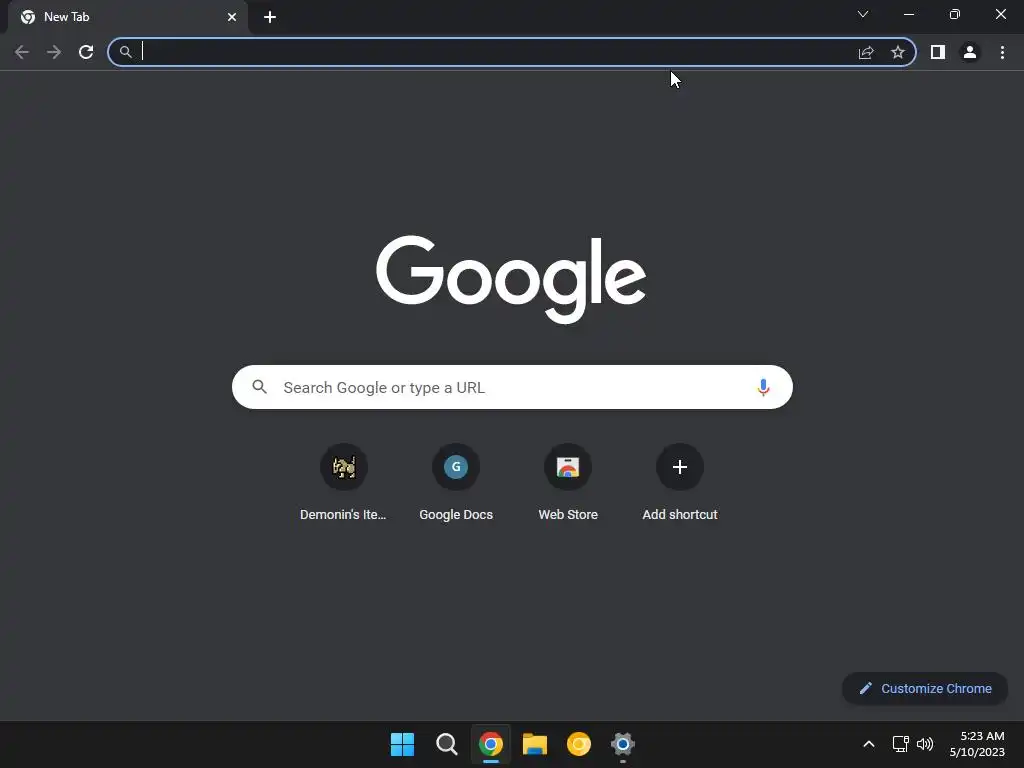Open taskbar Search

point(447,744)
